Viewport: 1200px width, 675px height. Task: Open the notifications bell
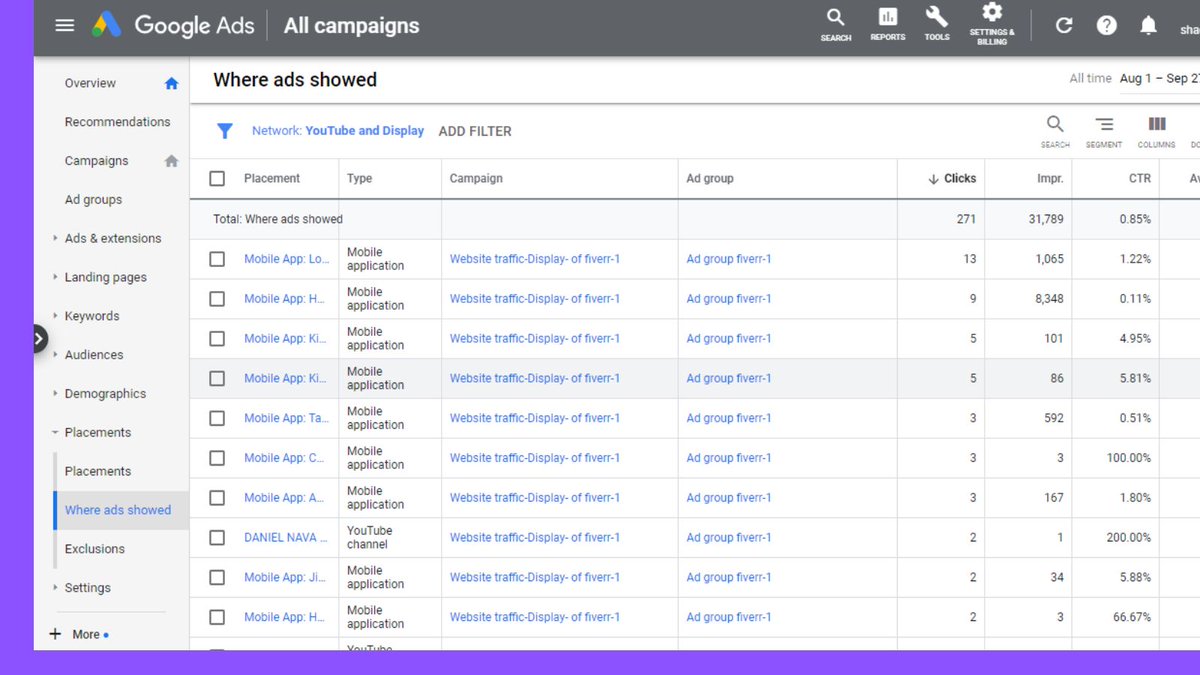pyautogui.click(x=1149, y=26)
